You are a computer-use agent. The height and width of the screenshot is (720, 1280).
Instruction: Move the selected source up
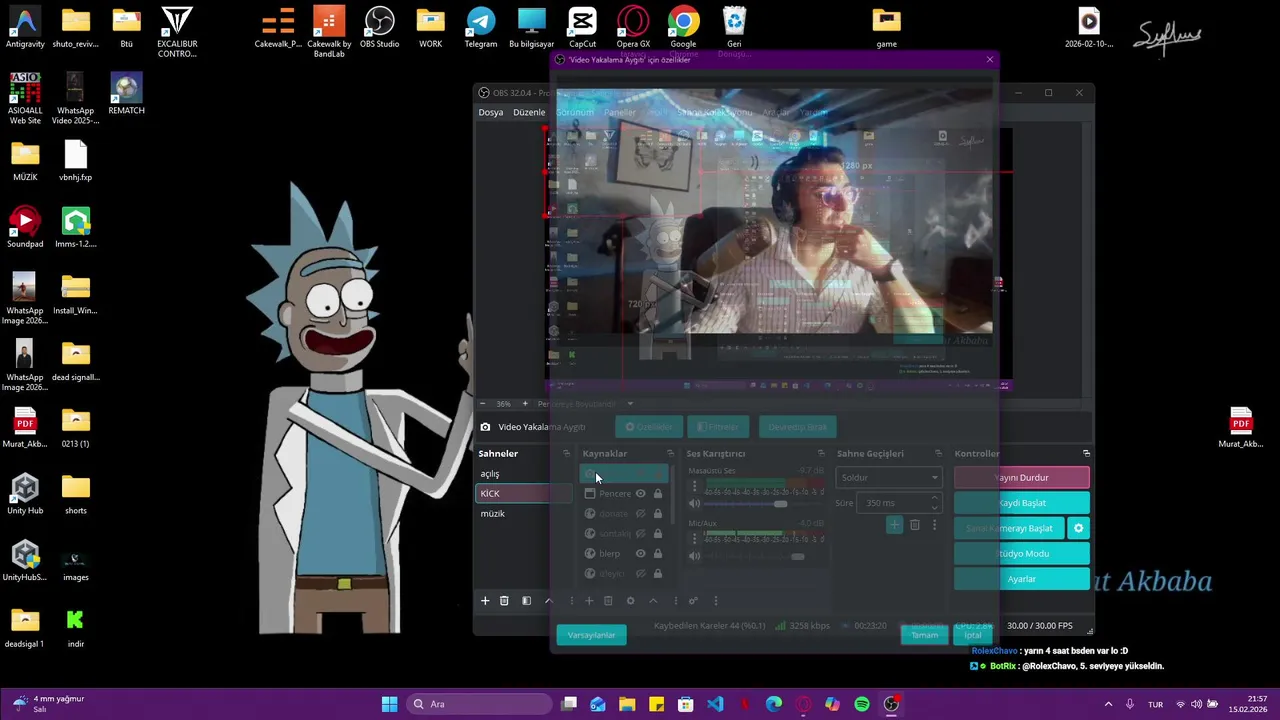(653, 601)
